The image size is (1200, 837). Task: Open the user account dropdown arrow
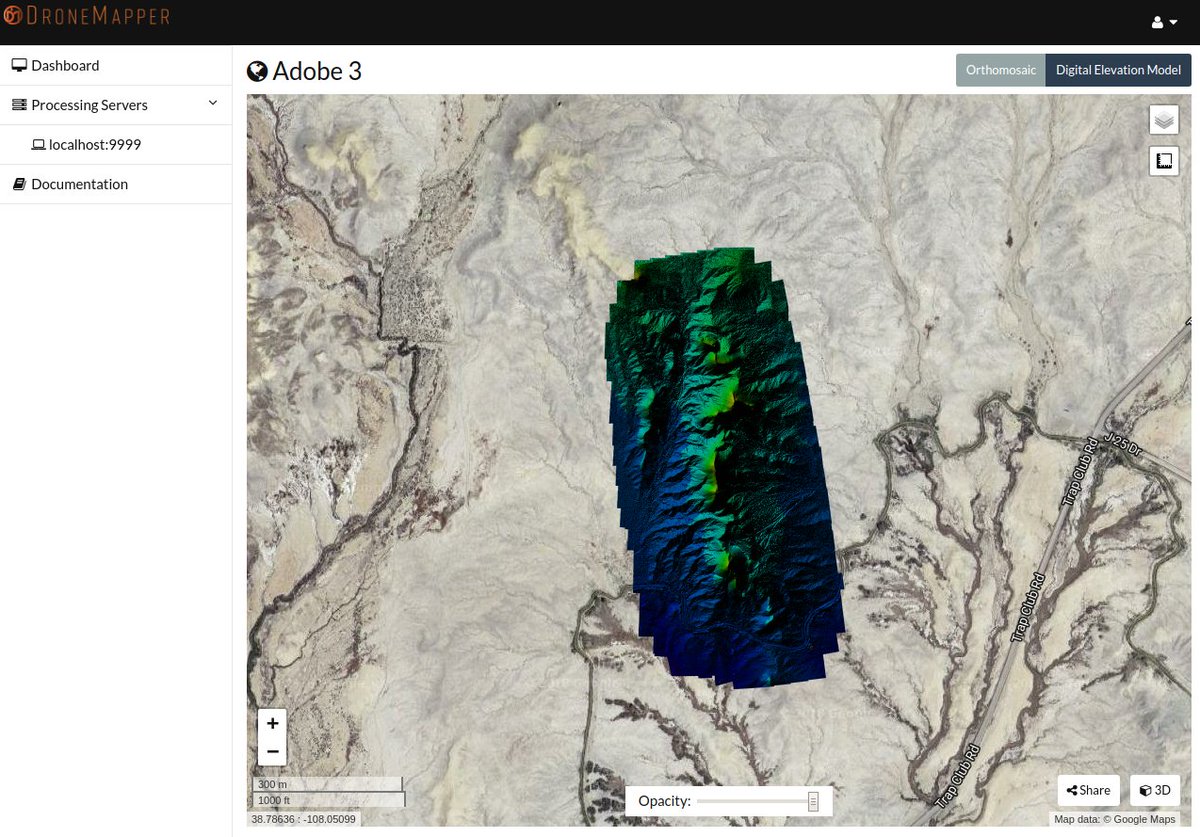point(1171,21)
